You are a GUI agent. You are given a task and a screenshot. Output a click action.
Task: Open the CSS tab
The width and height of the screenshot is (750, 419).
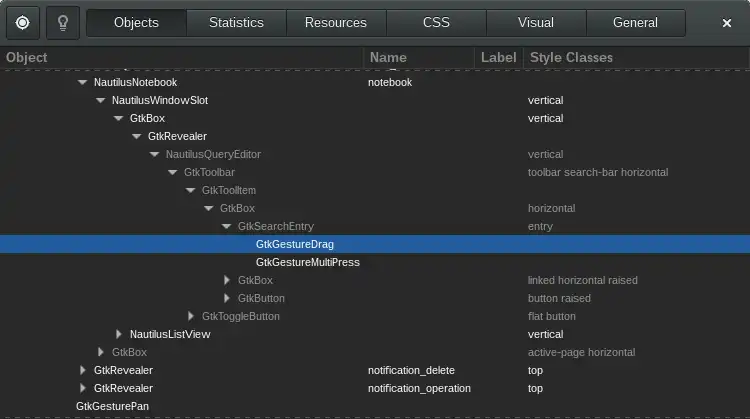pyautogui.click(x=436, y=23)
